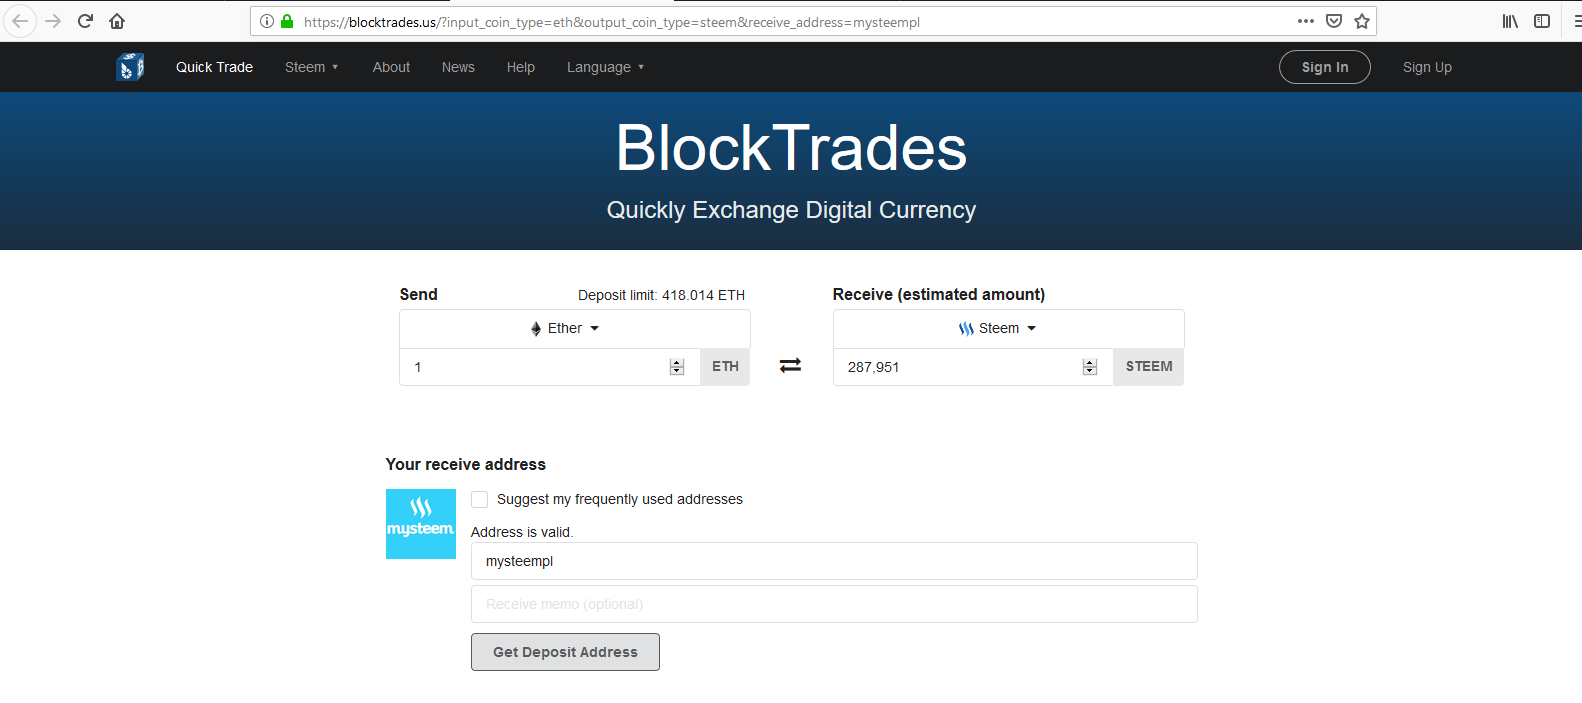Click the BlockTrades heading title

791,148
